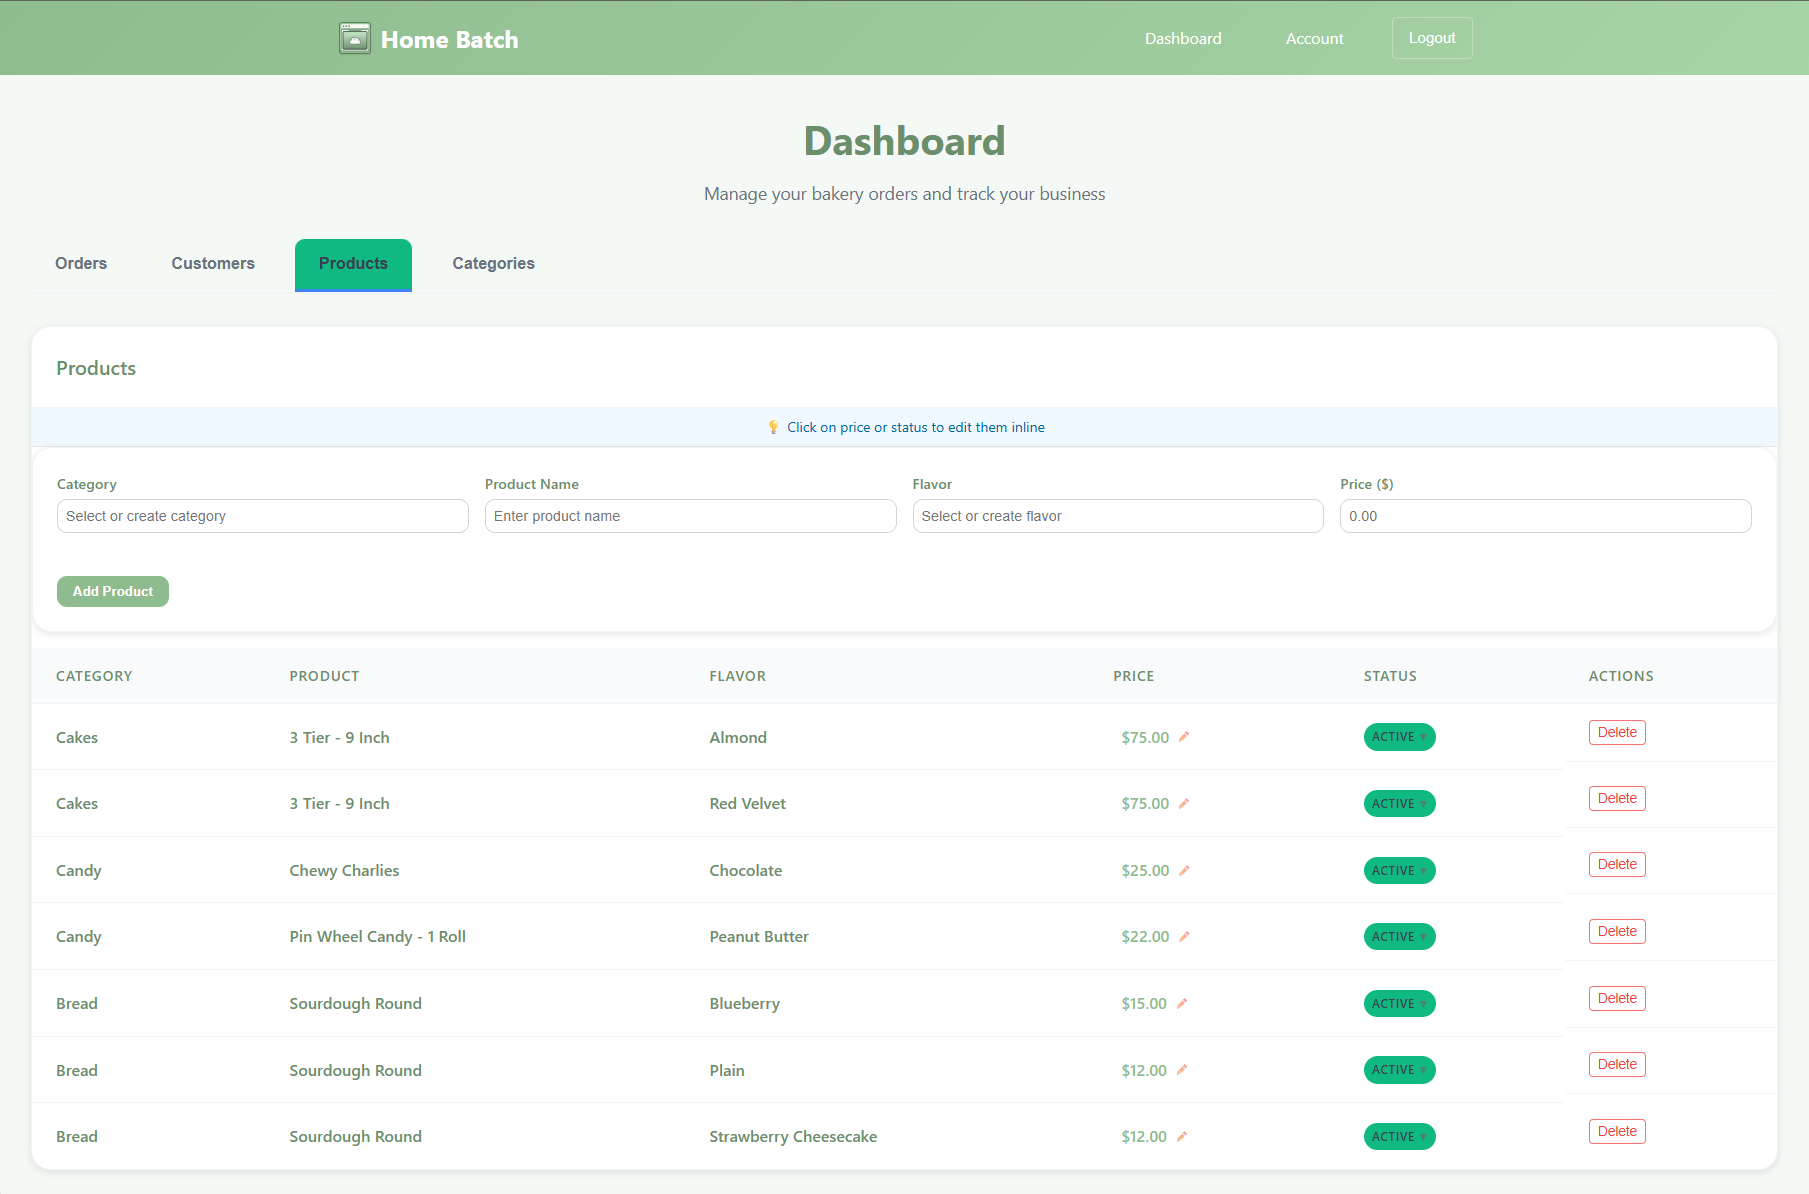Click the pencil icon for Blueberry price

tap(1182, 1003)
